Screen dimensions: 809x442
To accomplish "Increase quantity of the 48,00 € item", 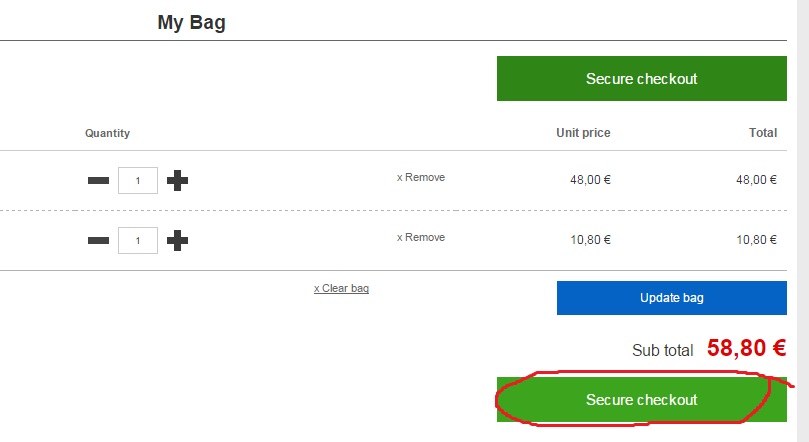I will [177, 180].
